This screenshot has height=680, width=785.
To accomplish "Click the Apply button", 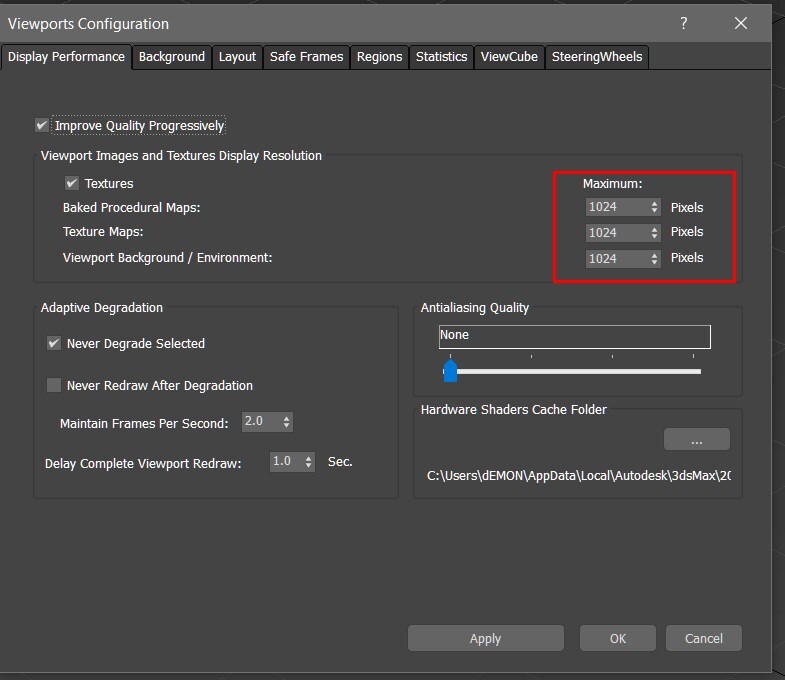I will tap(486, 638).
